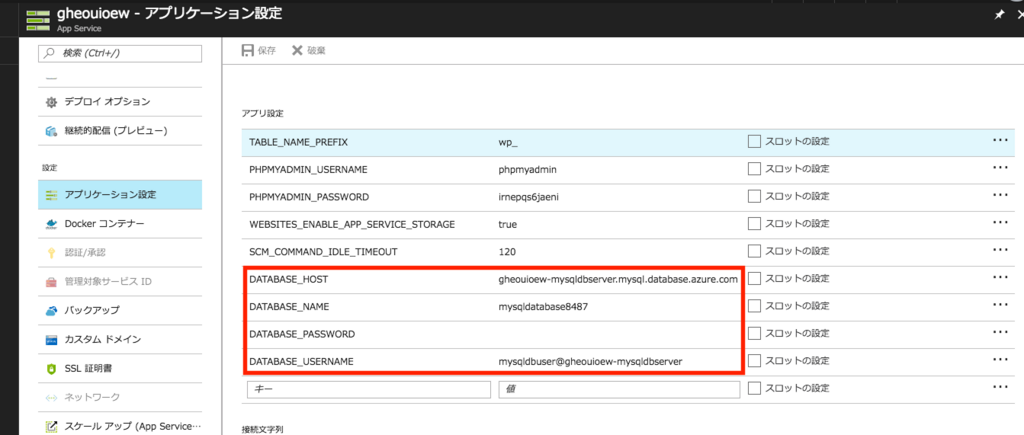Click the DATABASE_HOST key name
This screenshot has width=1024, height=435.
pos(288,279)
